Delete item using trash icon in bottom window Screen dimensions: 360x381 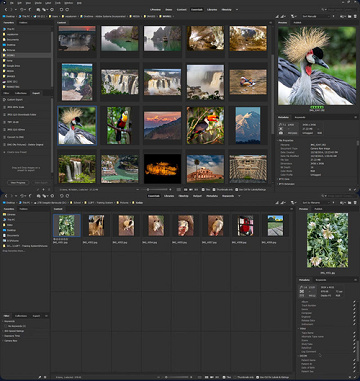(x=355, y=203)
